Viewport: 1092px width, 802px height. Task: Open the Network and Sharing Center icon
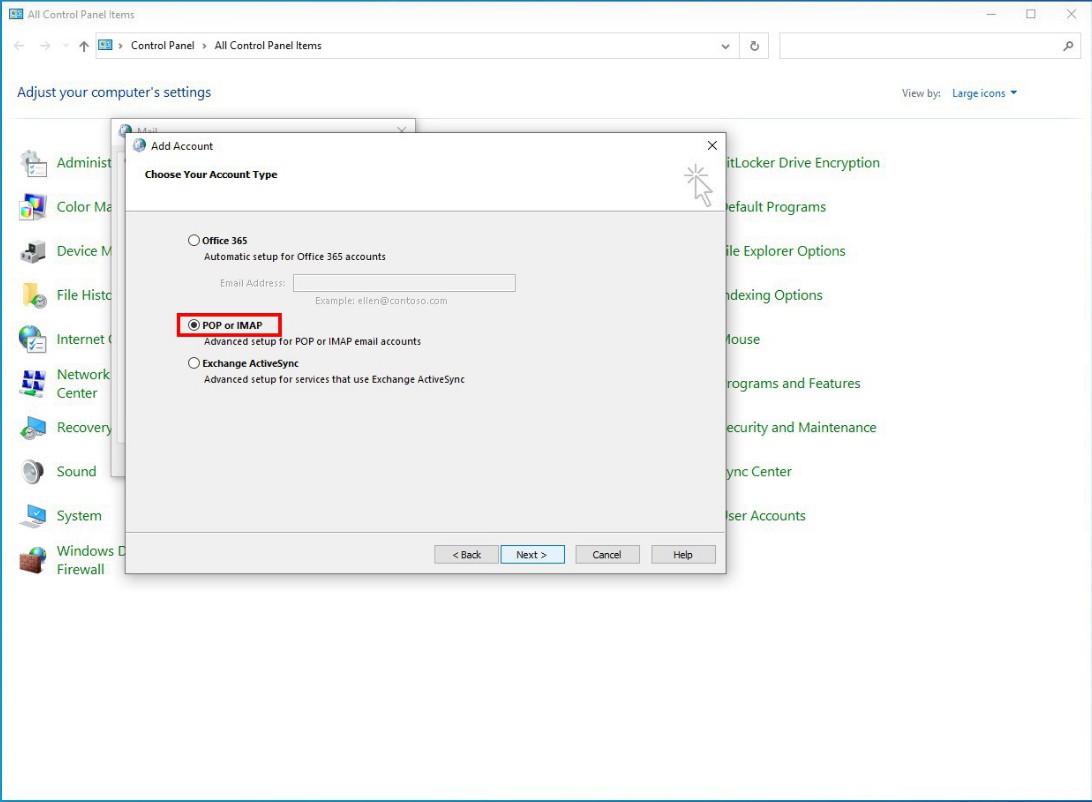click(33, 384)
